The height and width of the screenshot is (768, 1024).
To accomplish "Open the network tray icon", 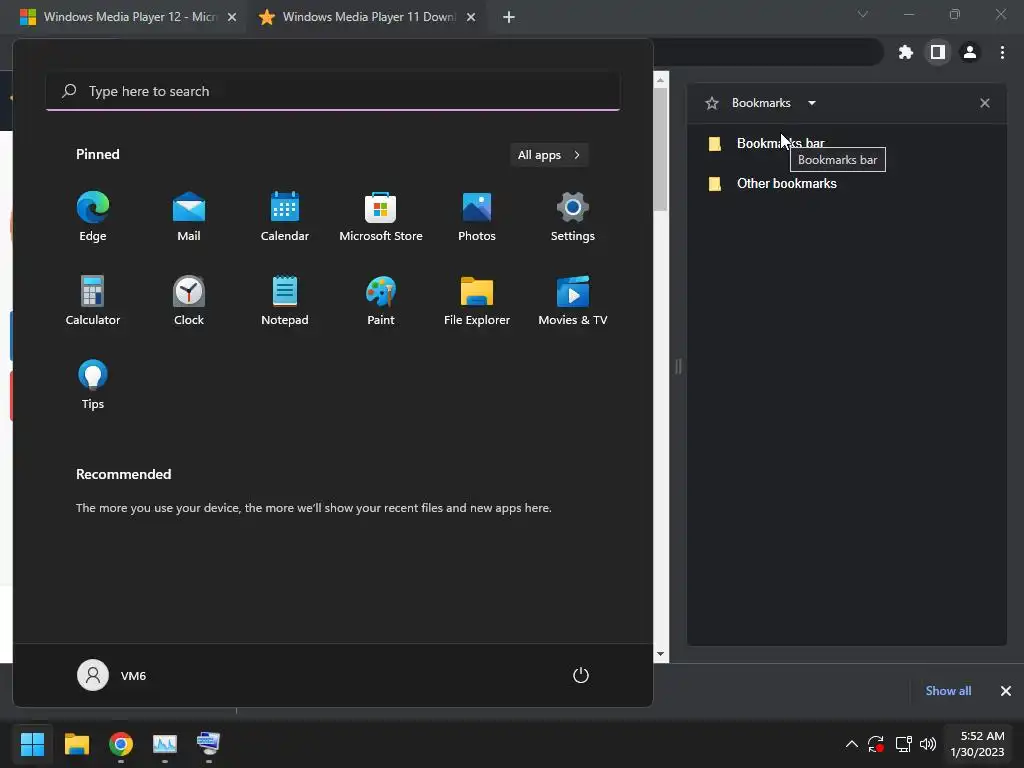I will pos(903,744).
